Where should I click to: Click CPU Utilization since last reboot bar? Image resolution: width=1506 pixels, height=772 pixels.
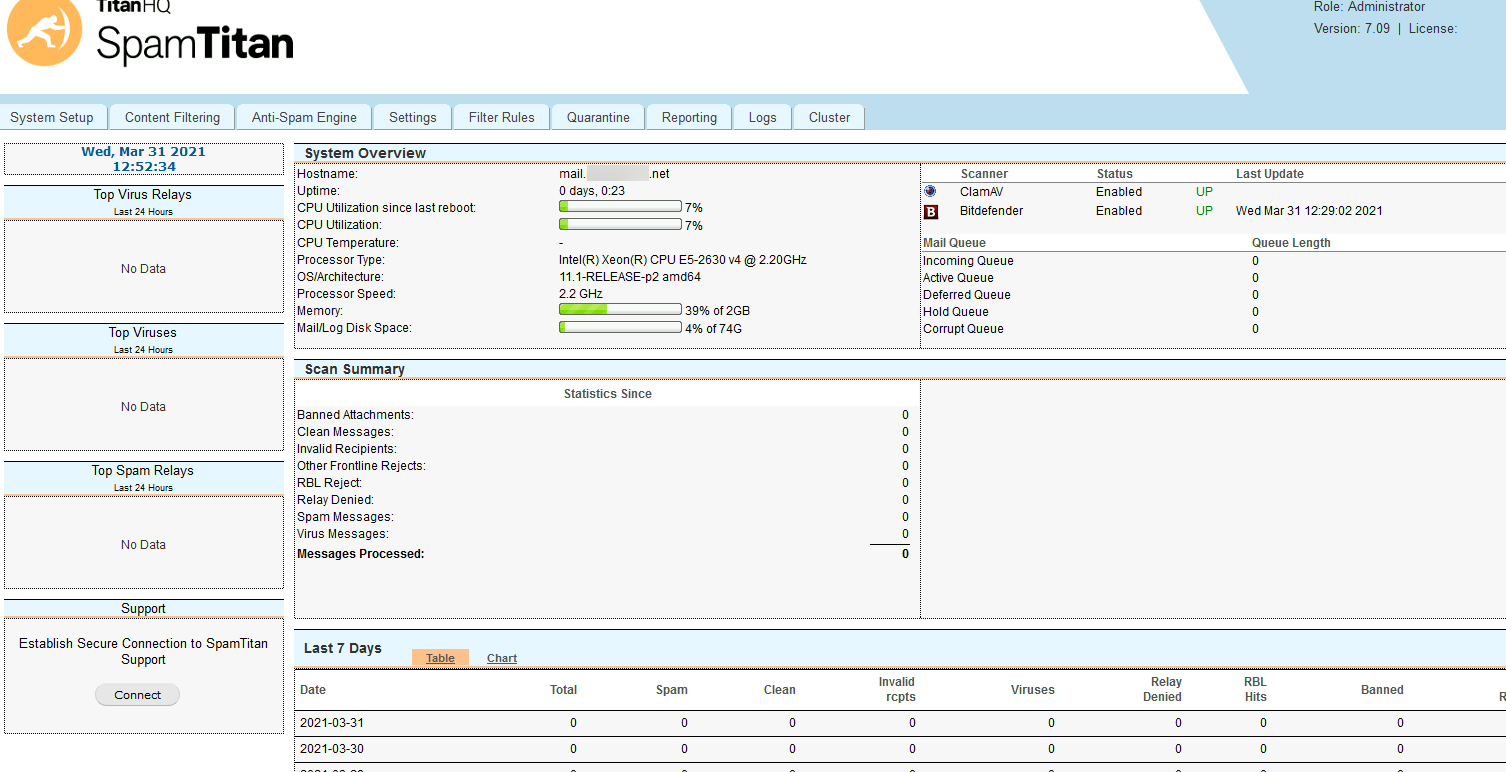[620, 207]
